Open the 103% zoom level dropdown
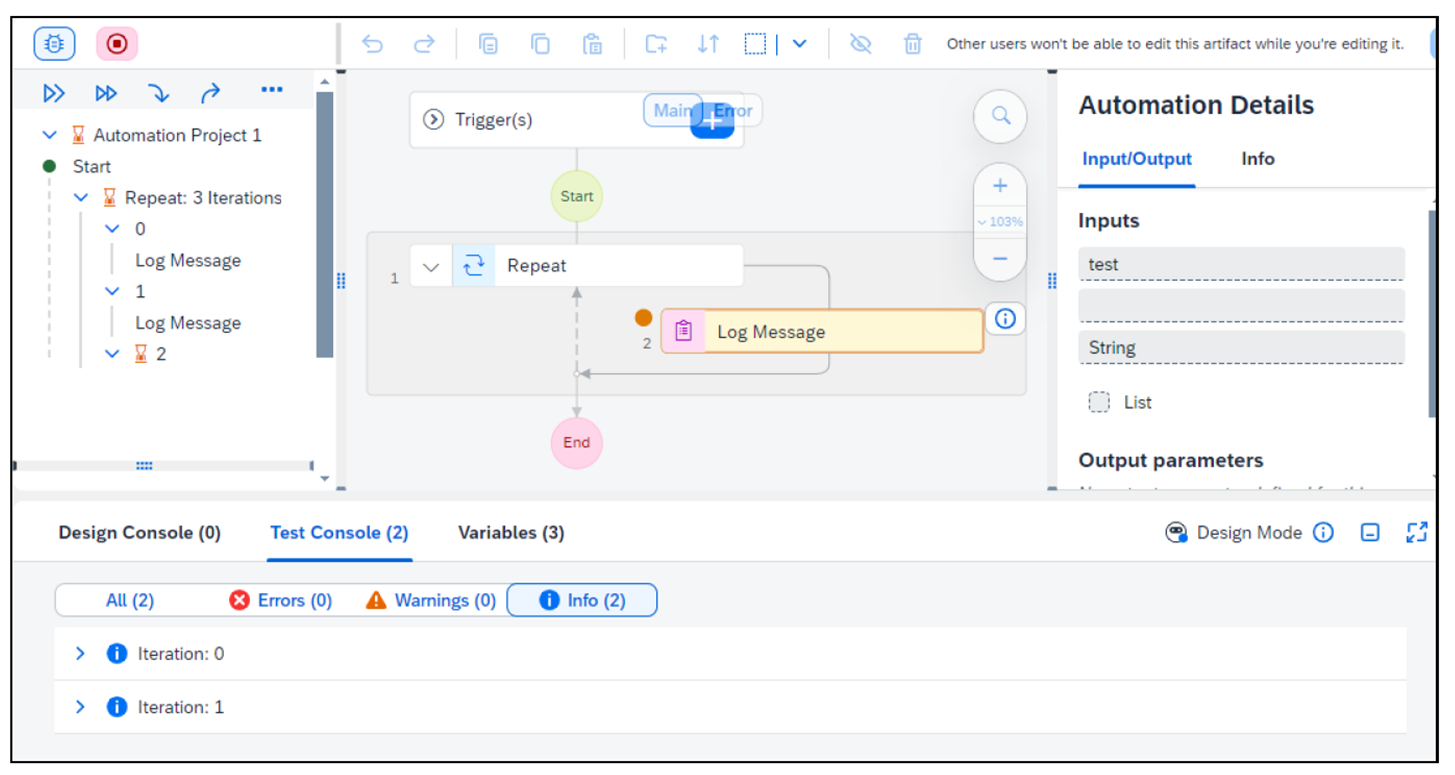Screen dimensions: 1455x775 pyautogui.click(x=1000, y=222)
